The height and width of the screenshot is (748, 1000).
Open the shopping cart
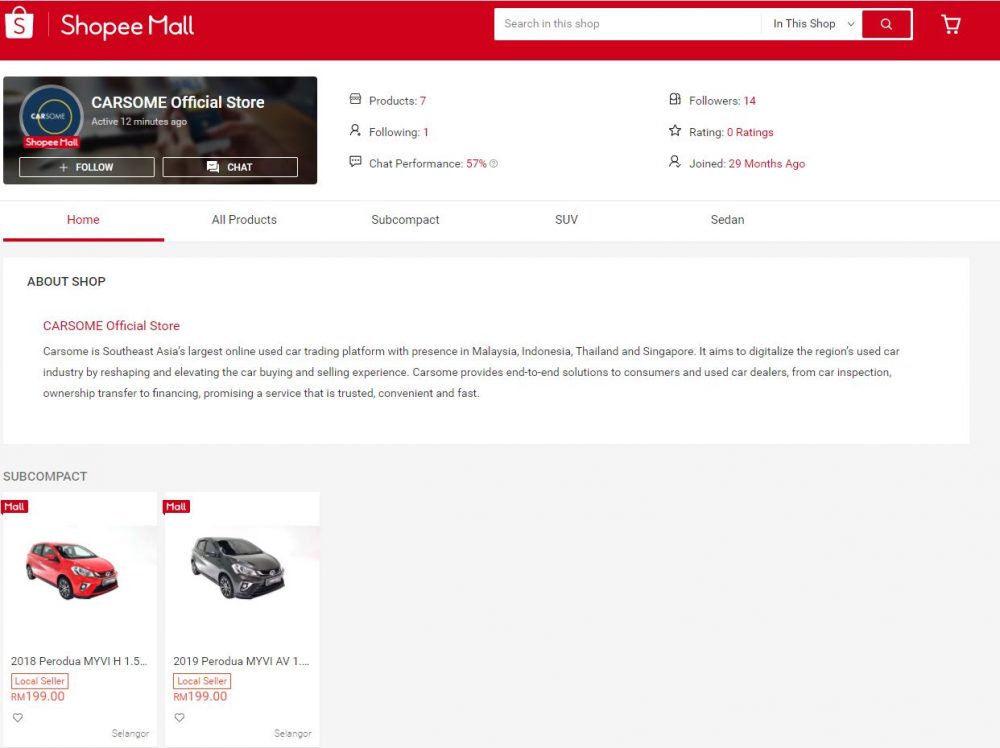point(951,25)
